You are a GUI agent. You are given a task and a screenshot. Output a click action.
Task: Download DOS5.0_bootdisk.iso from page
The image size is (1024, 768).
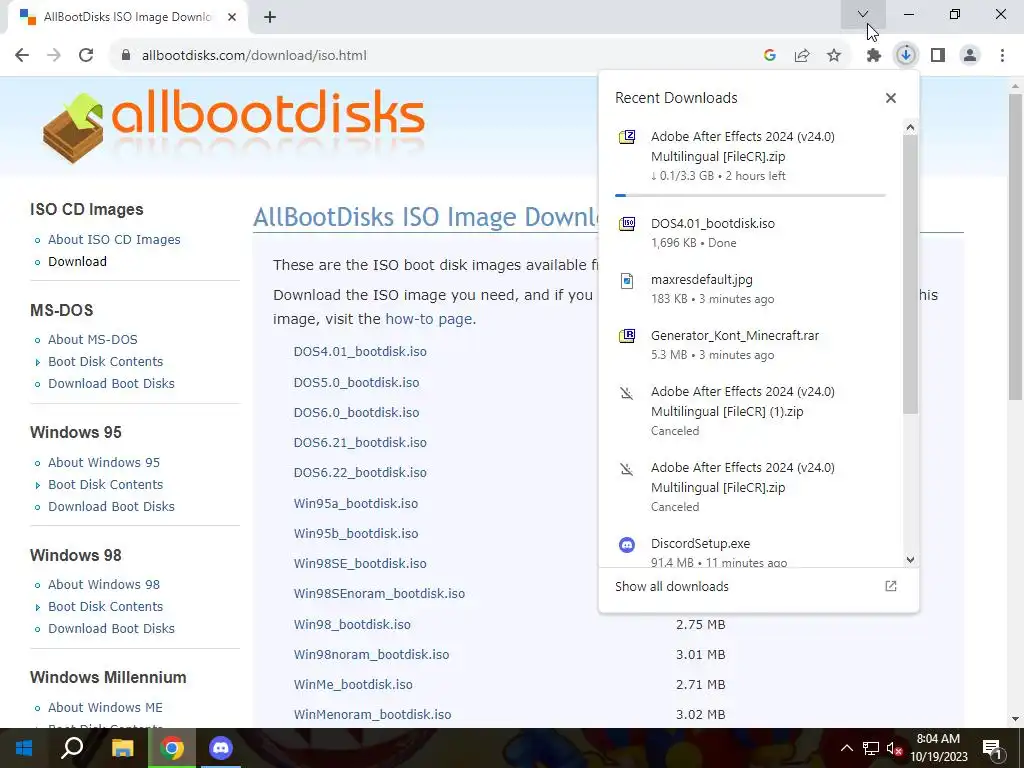[x=357, y=382]
